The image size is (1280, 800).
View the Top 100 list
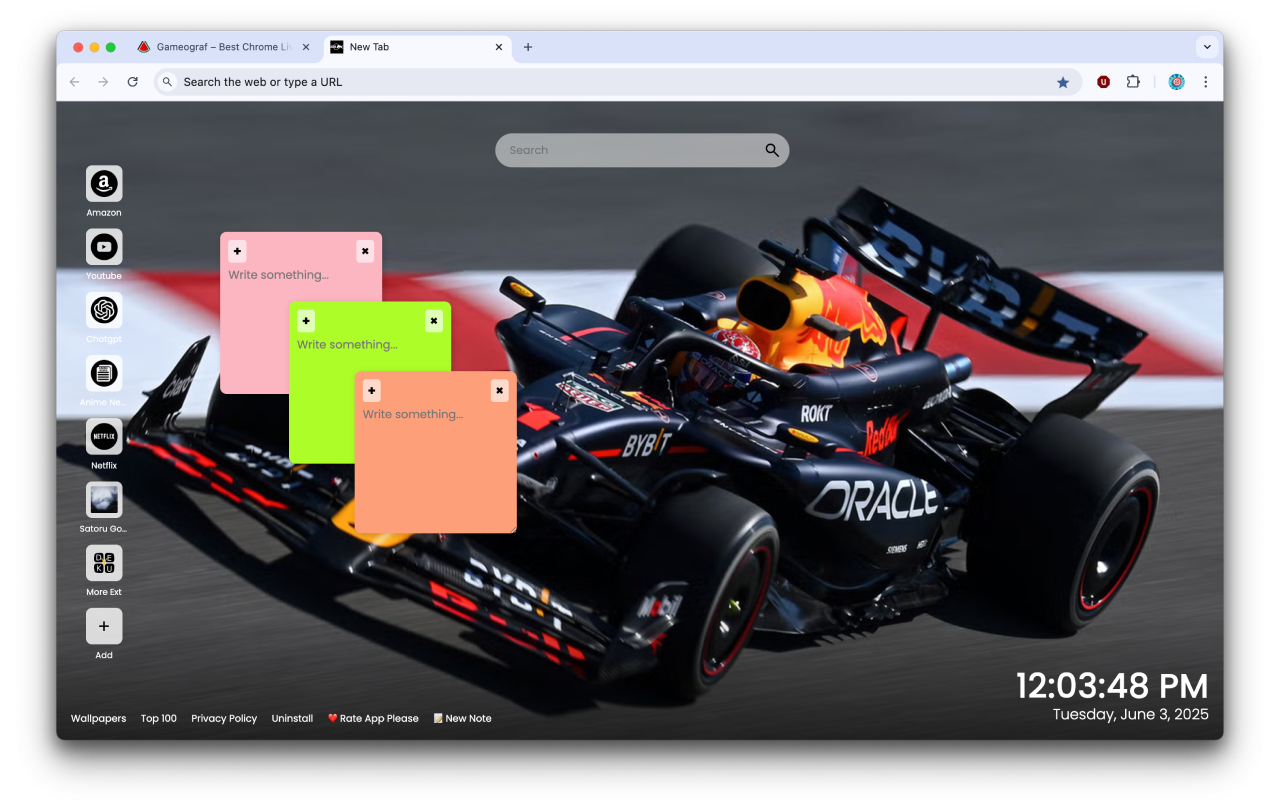[x=158, y=718]
